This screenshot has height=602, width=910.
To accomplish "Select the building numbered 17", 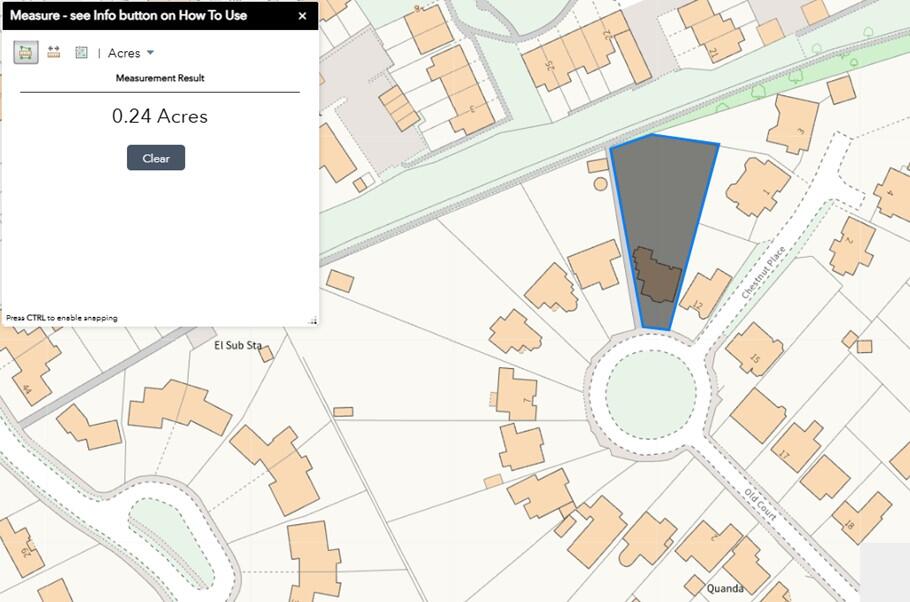I will [798, 447].
